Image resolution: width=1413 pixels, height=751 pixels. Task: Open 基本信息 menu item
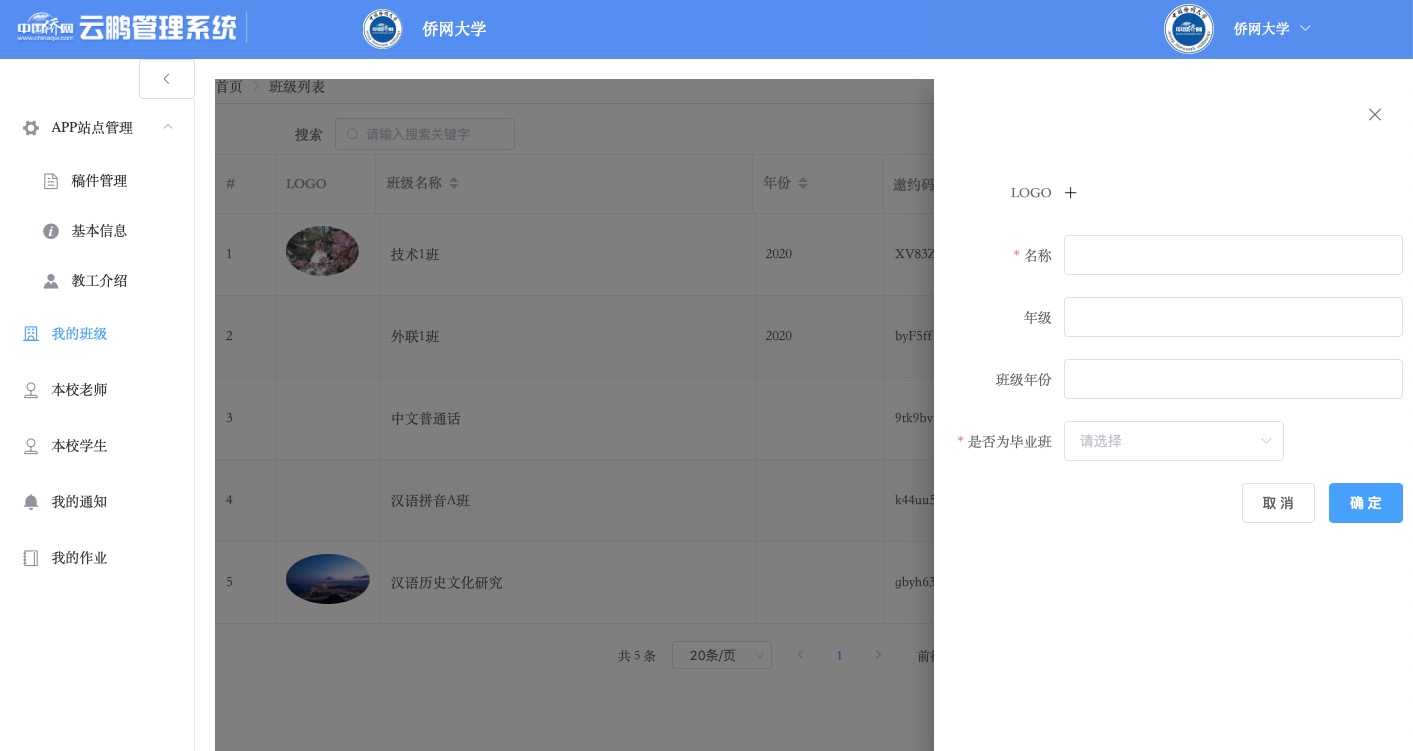pyautogui.click(x=97, y=231)
